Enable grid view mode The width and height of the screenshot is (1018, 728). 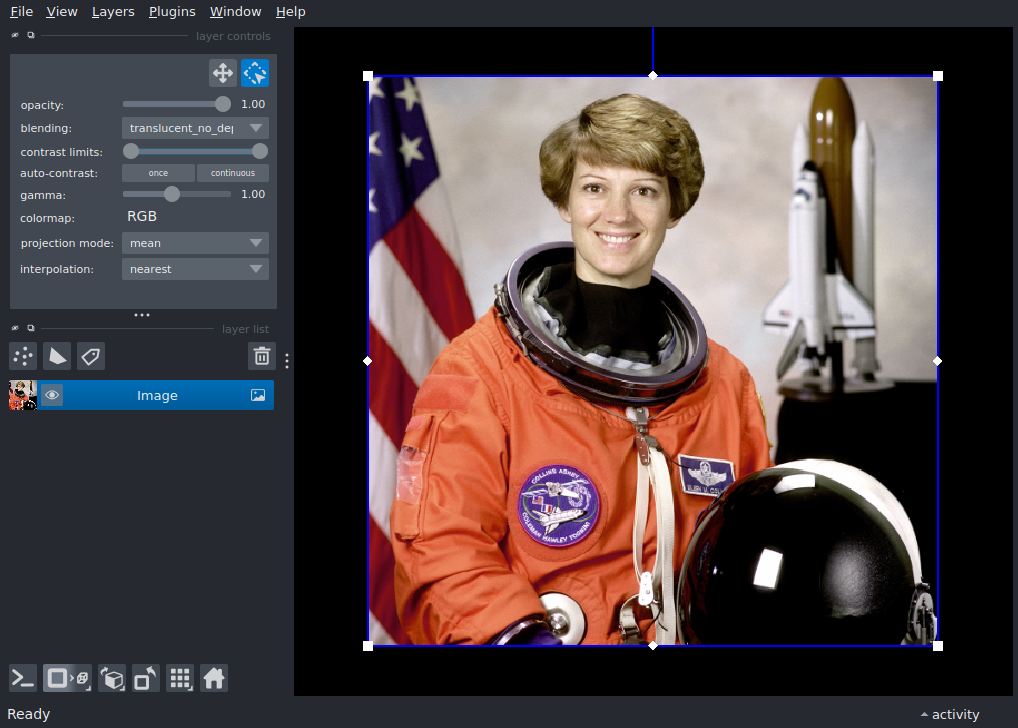180,678
